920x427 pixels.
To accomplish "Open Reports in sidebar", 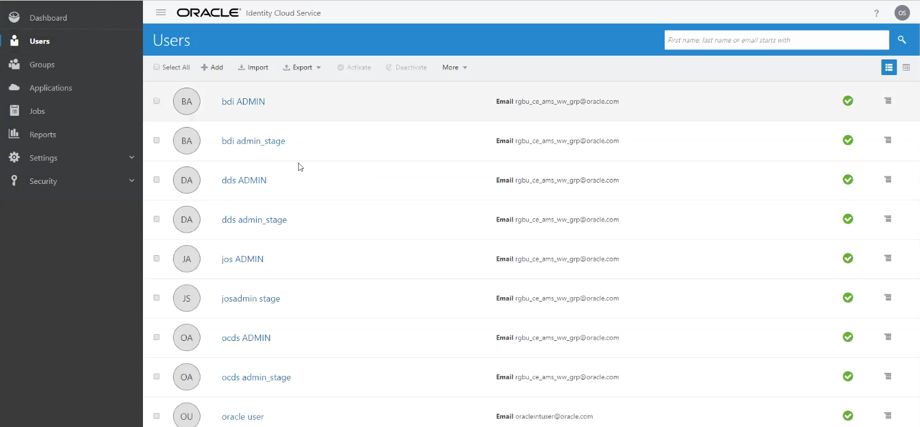I will [43, 134].
